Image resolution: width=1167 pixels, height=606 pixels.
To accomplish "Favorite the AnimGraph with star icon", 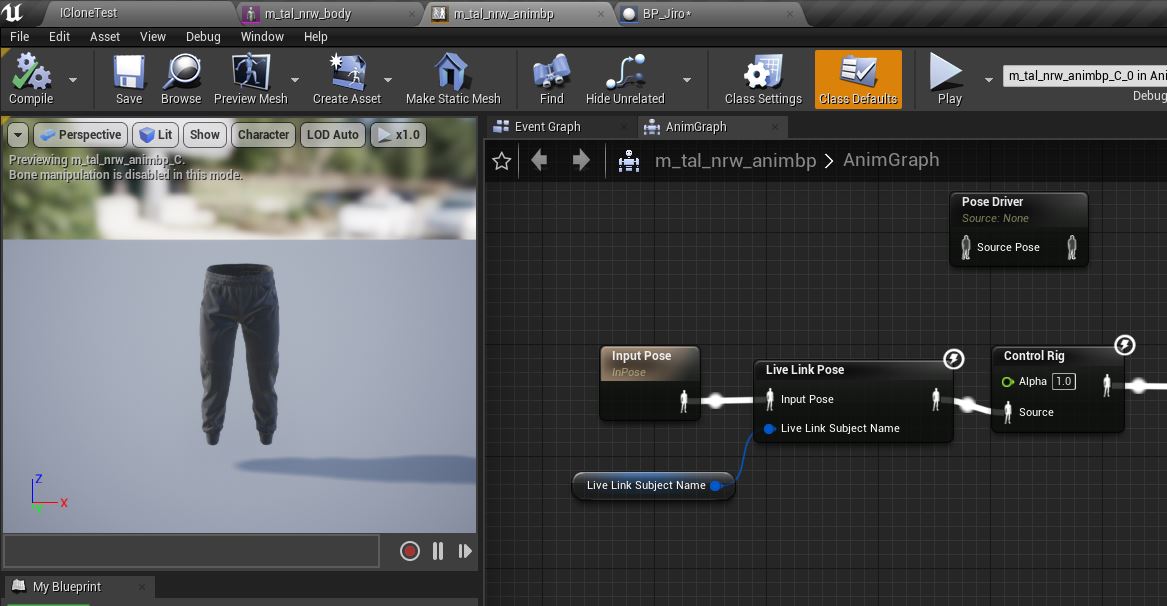I will [502, 161].
